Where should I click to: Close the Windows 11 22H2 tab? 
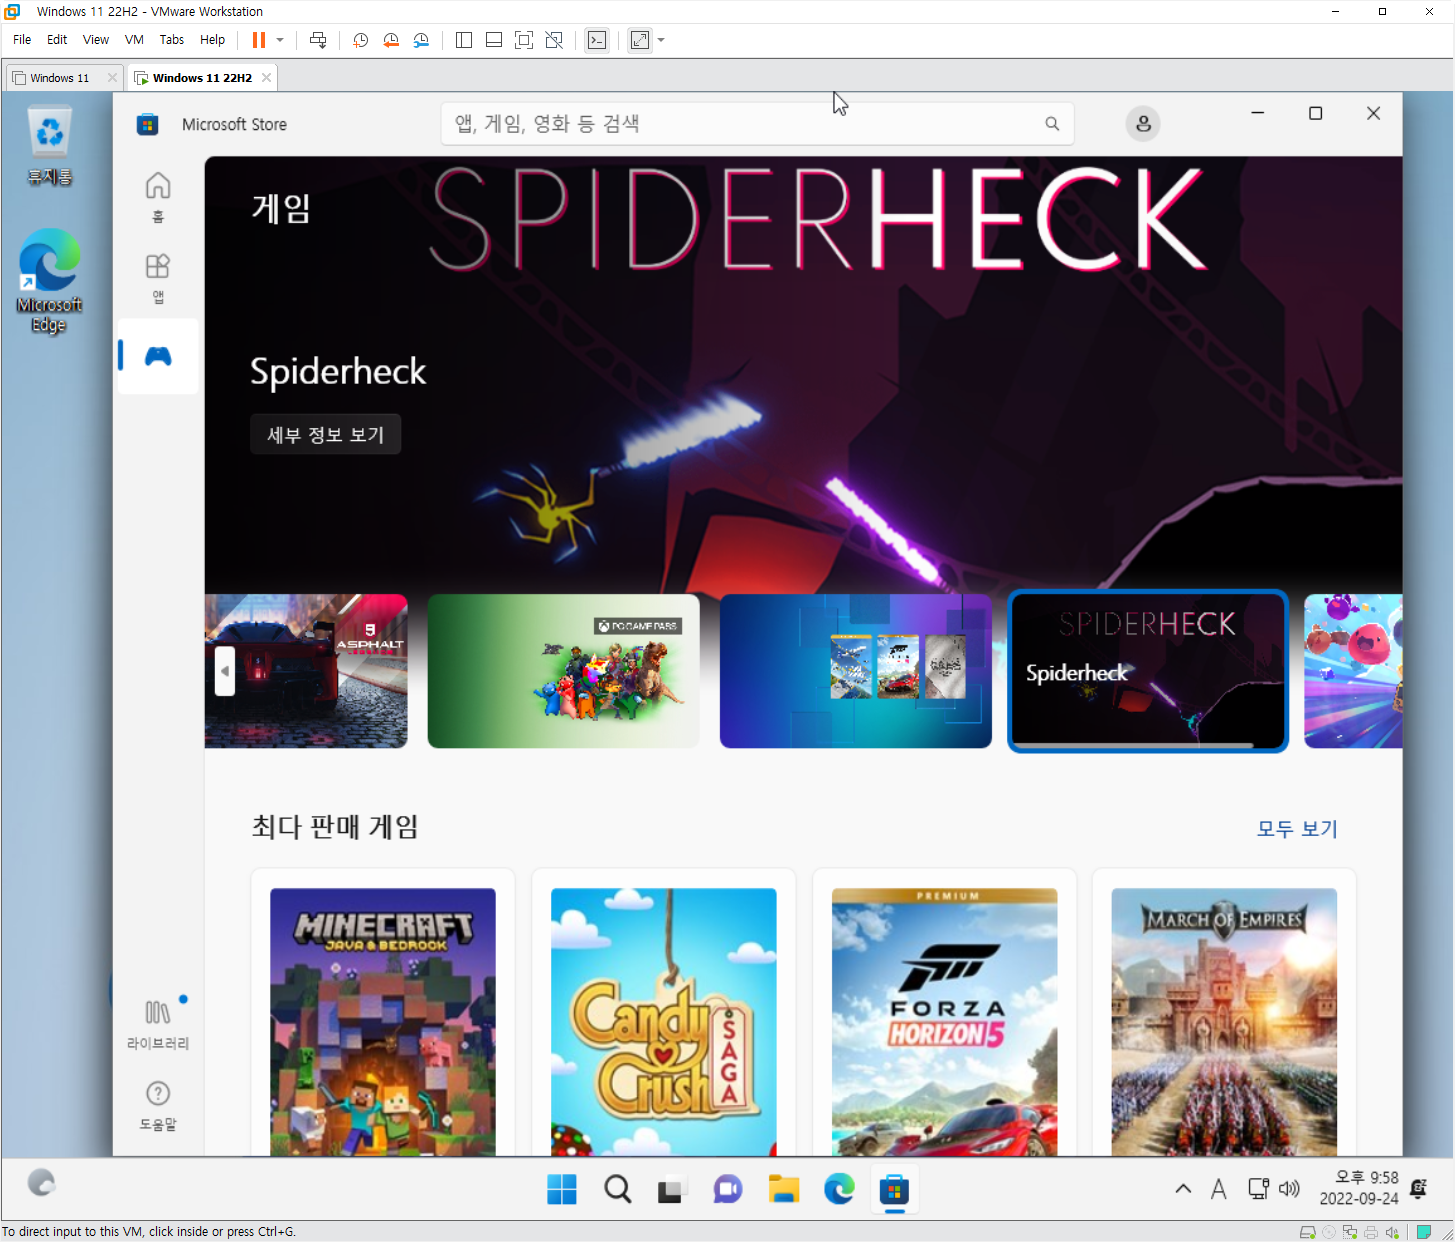(x=266, y=78)
